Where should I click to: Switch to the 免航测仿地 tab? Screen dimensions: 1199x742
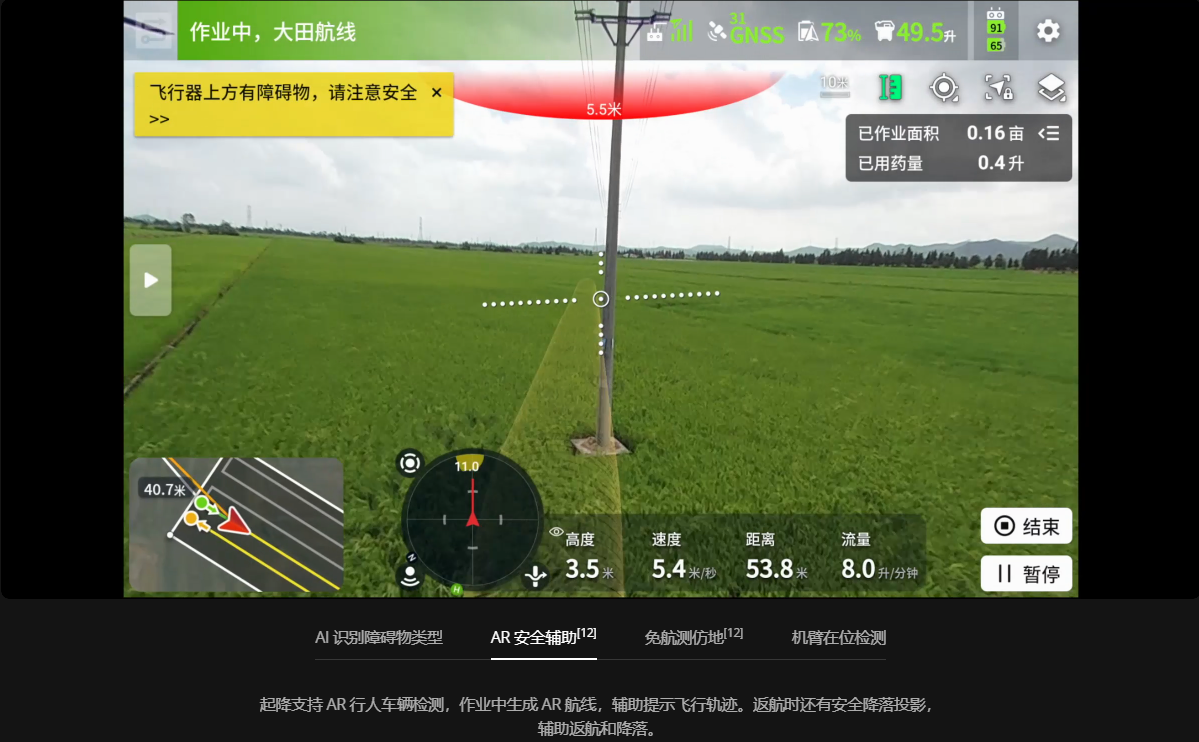tap(693, 638)
